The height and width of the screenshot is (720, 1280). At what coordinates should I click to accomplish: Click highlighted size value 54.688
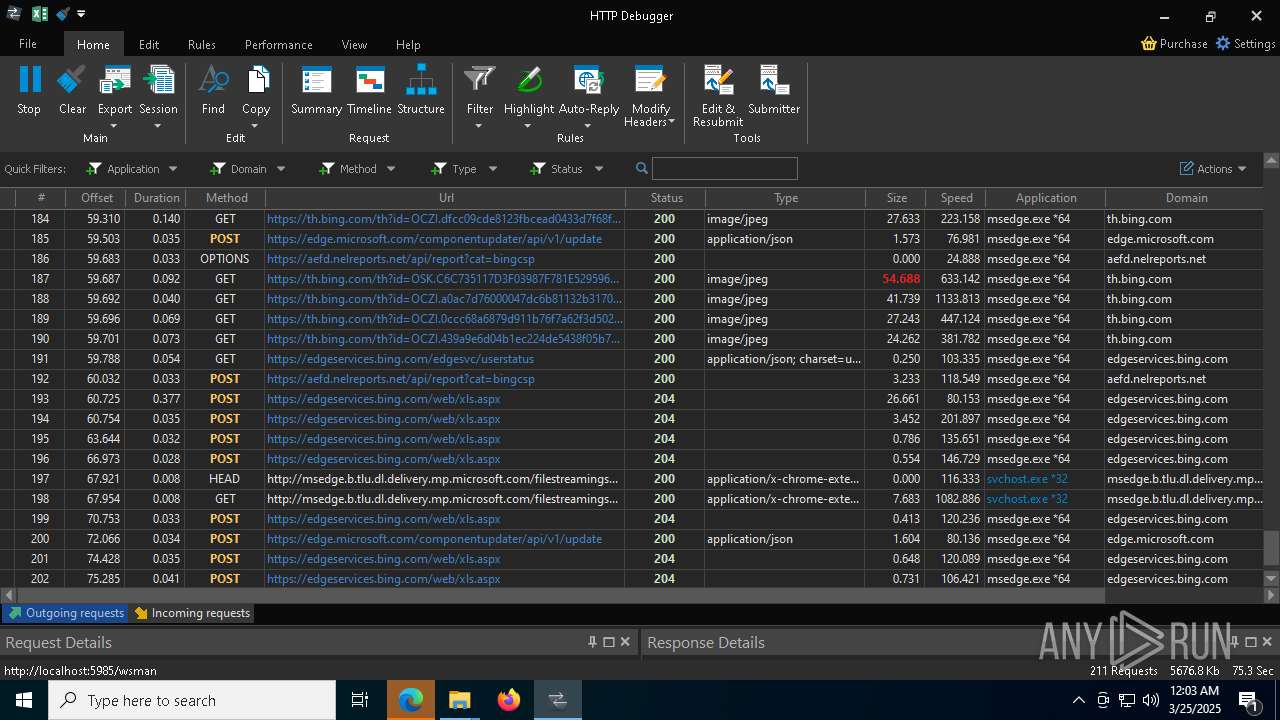coord(901,279)
